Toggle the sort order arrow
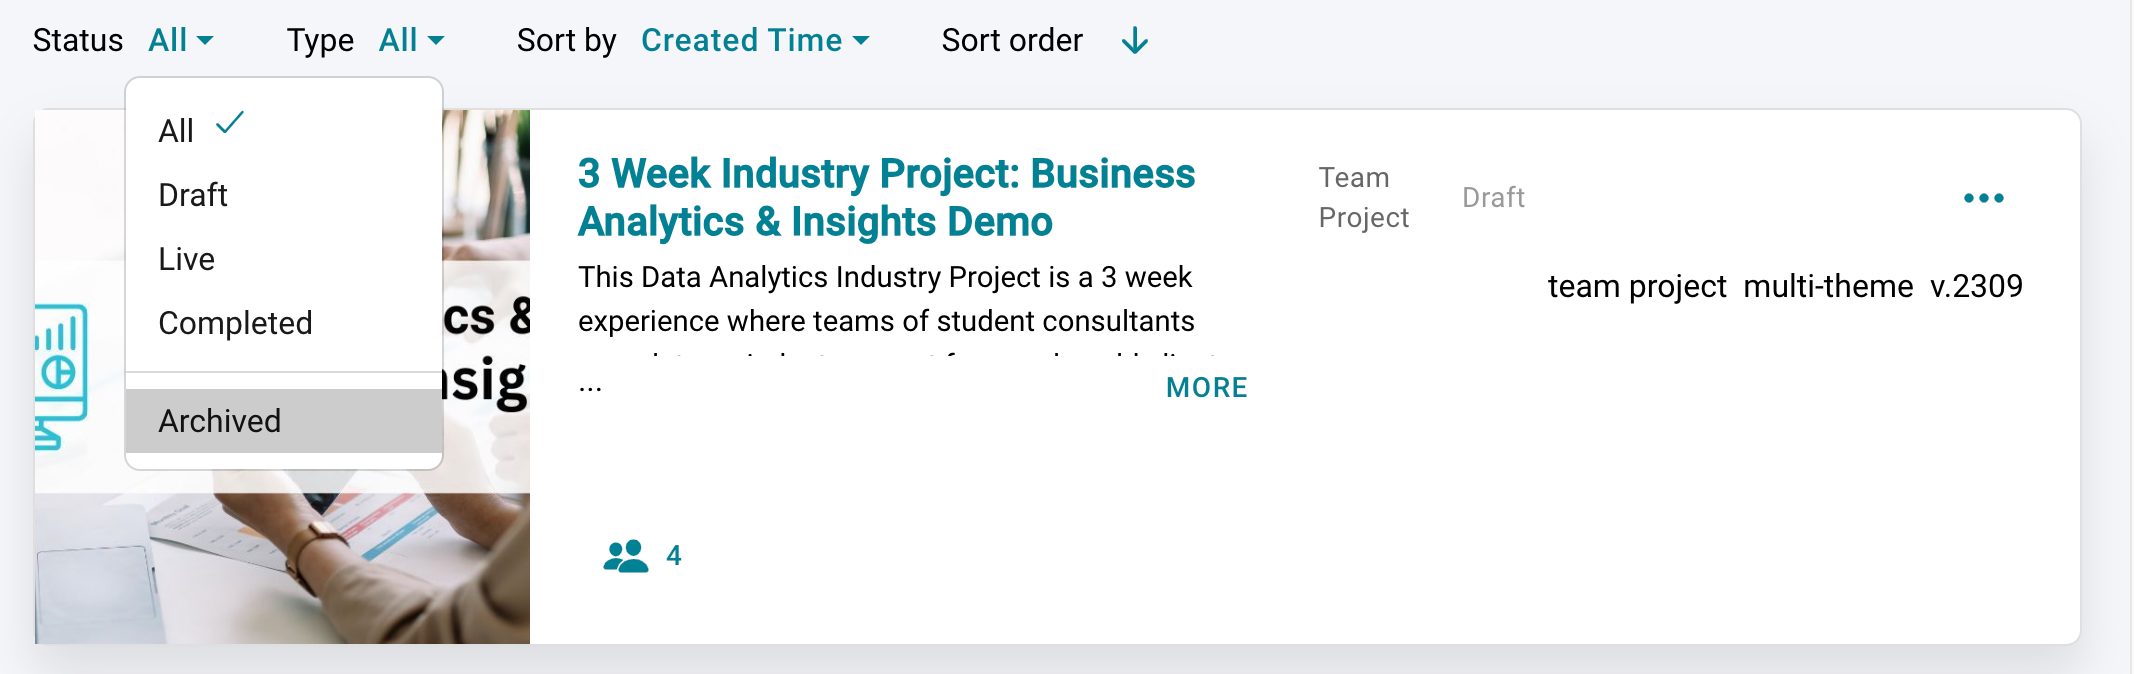 [1134, 41]
